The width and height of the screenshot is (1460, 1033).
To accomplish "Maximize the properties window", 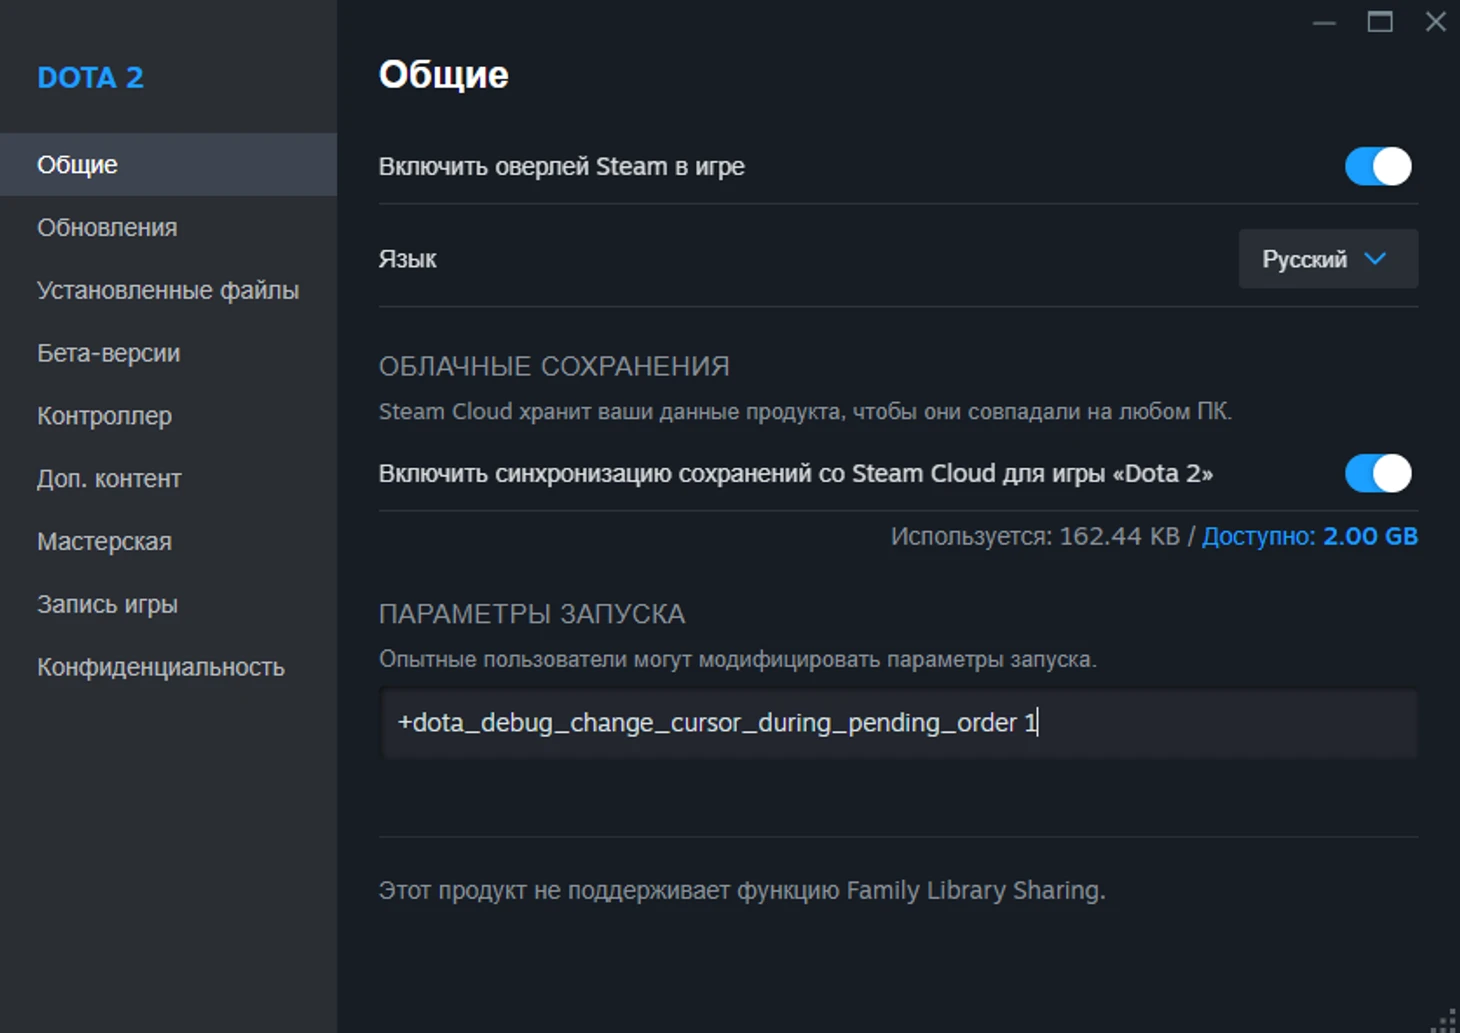I will click(1380, 22).
